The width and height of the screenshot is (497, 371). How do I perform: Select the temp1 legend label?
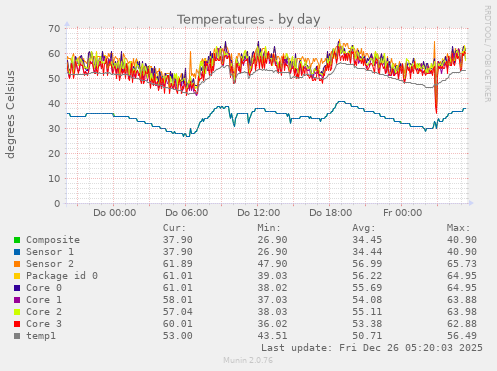(x=41, y=336)
